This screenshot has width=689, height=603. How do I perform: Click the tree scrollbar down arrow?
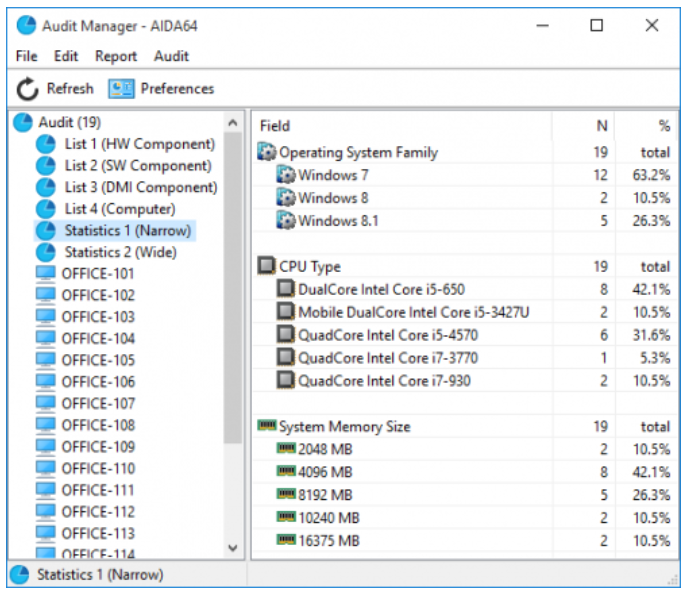tap(233, 548)
